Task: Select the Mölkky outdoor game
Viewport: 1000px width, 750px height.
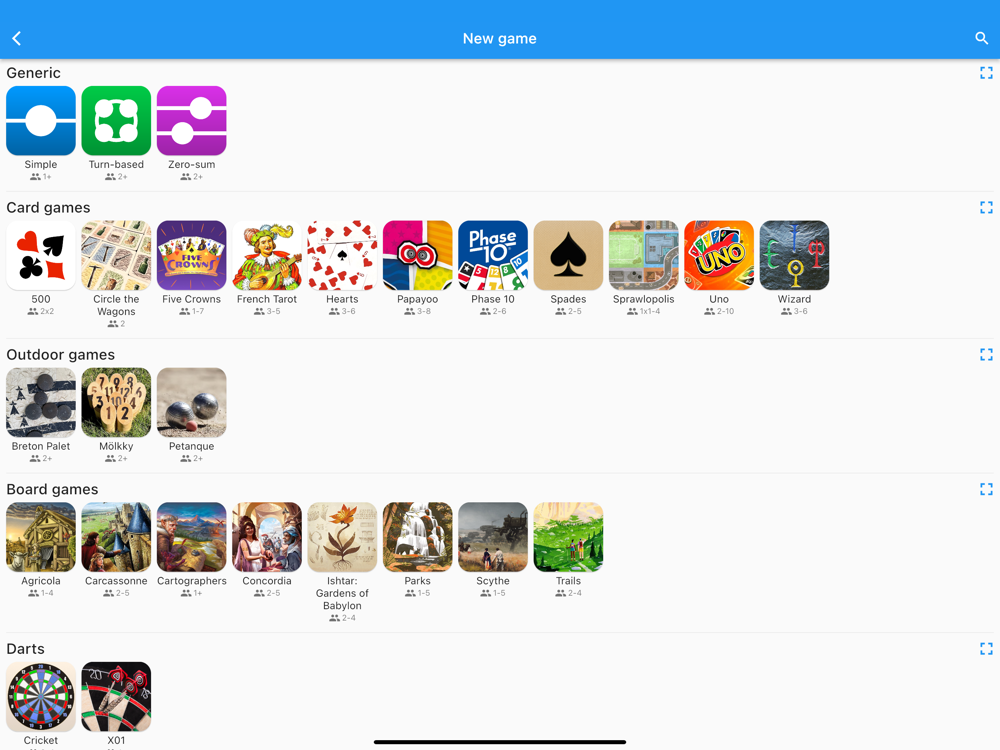Action: tap(116, 402)
